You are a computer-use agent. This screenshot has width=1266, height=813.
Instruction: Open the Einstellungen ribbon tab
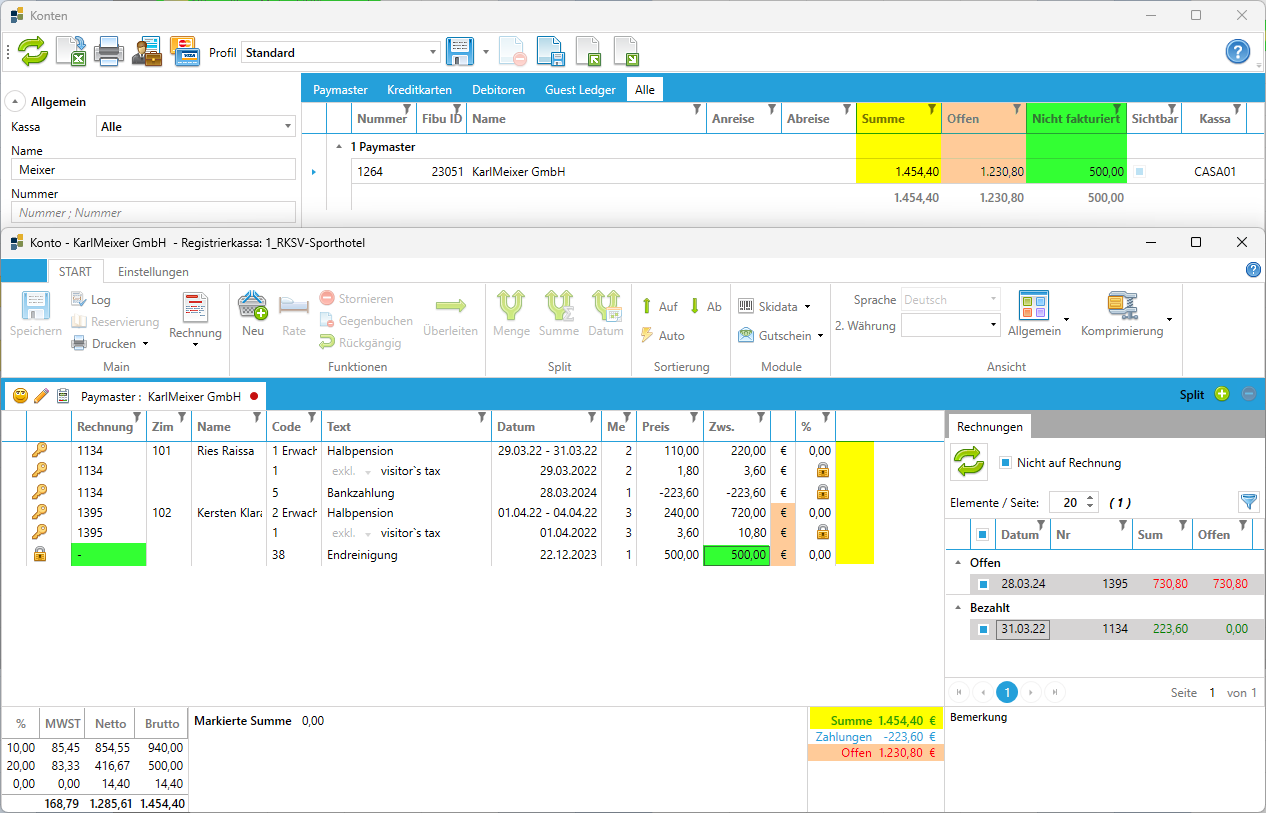click(x=153, y=272)
